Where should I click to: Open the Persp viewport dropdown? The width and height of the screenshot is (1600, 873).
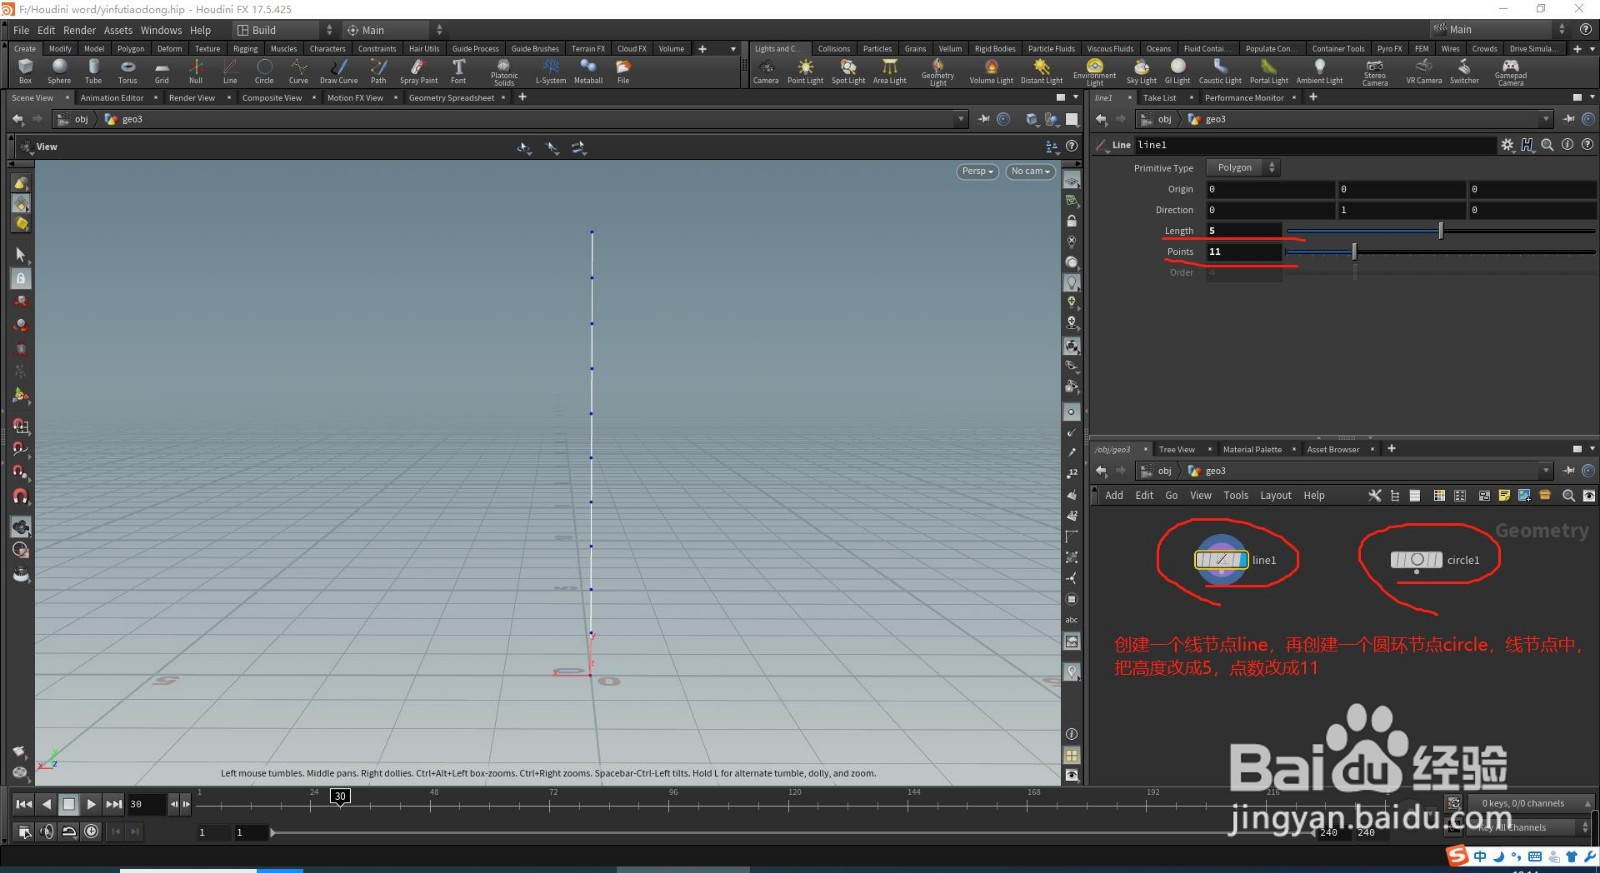tap(977, 171)
